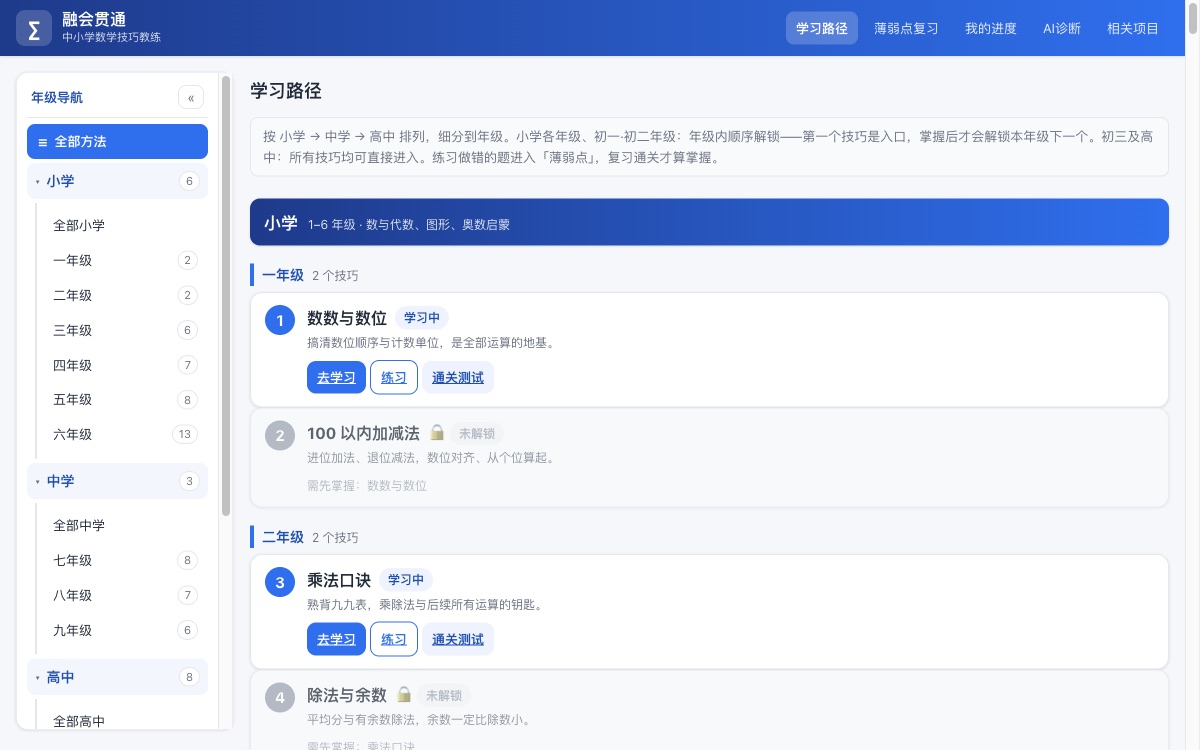Collapse the grade navigation sidebar with « button
The width and height of the screenshot is (1200, 750).
(x=191, y=97)
